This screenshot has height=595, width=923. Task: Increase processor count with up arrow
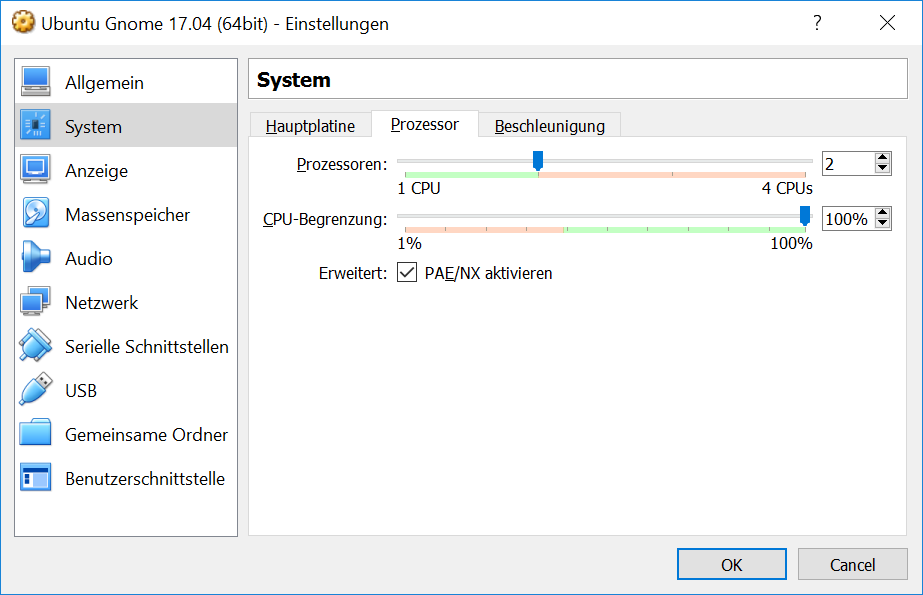[x=882, y=158]
